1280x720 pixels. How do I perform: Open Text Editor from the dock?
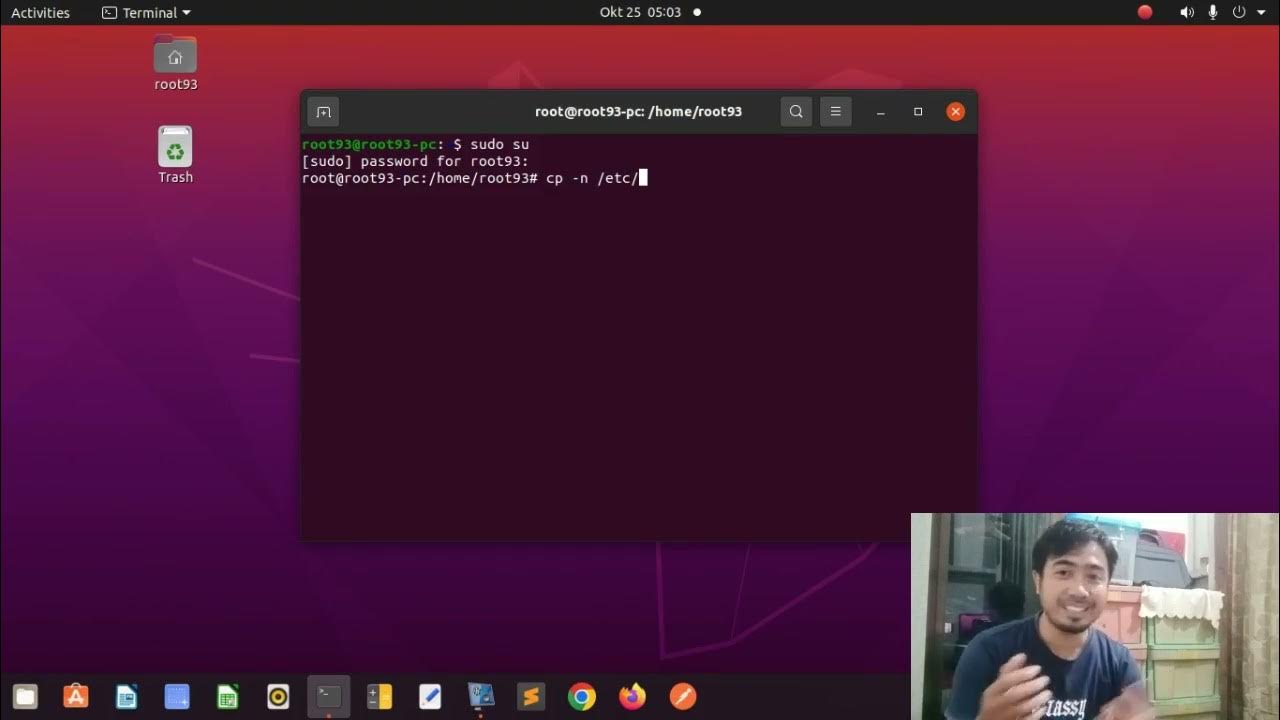tap(430, 696)
